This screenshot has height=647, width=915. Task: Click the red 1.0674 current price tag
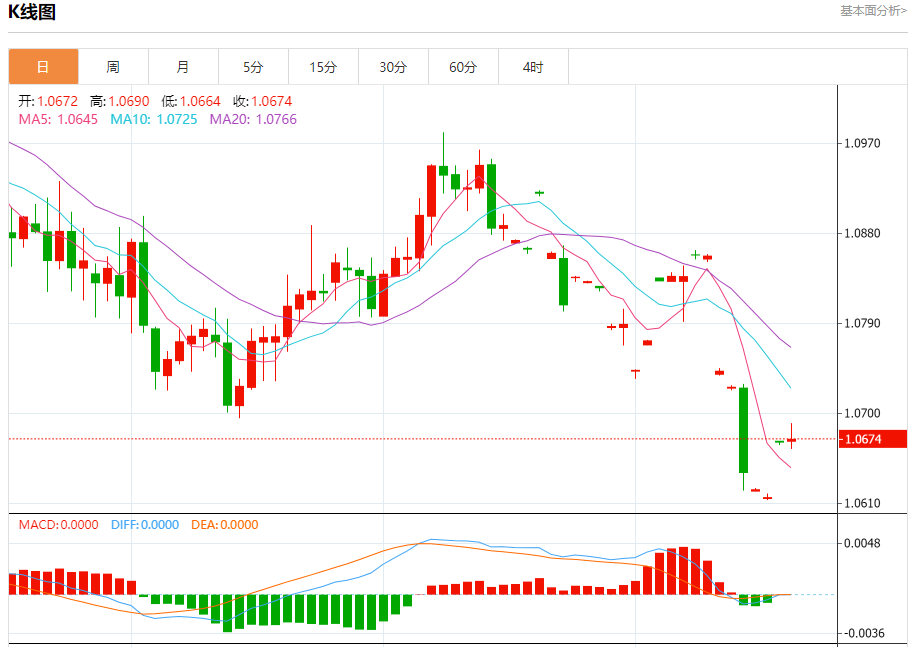(872, 439)
